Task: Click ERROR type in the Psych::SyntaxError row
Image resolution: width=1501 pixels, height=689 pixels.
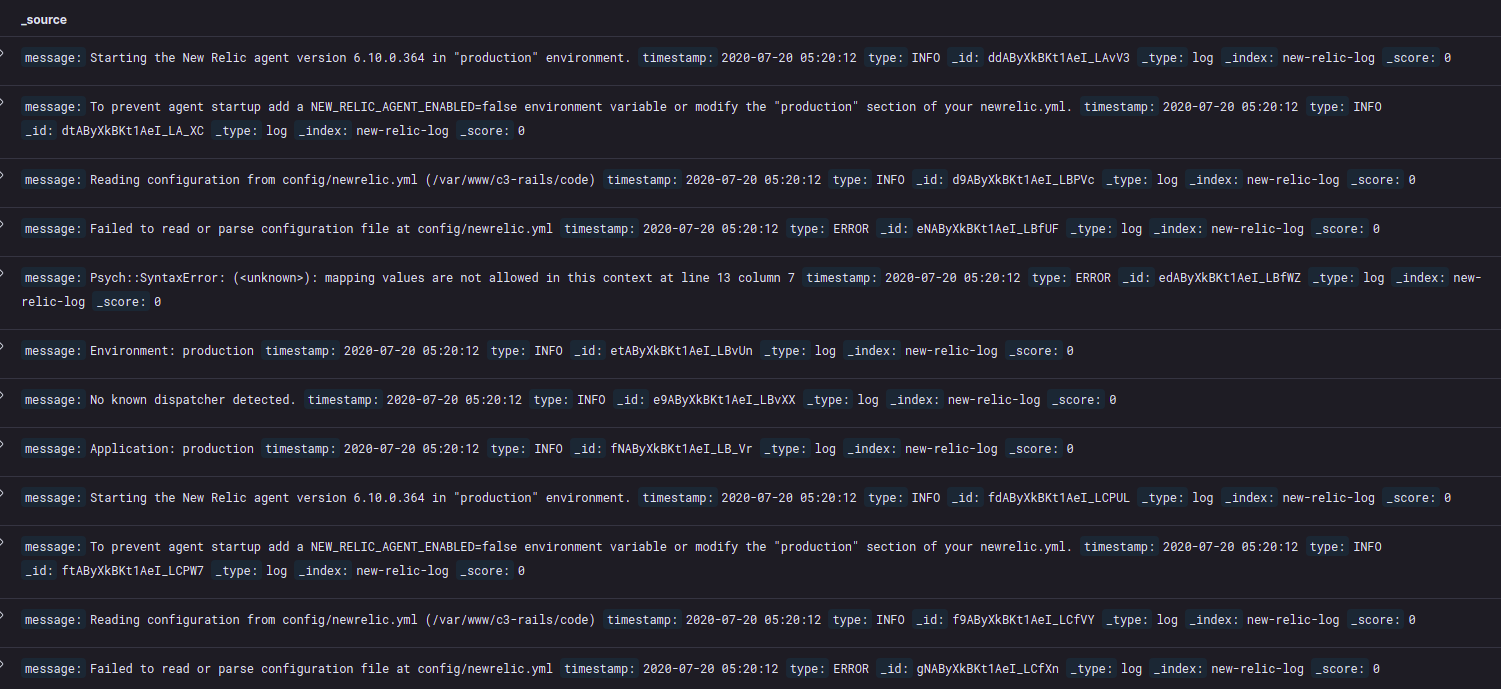Action: (1093, 278)
